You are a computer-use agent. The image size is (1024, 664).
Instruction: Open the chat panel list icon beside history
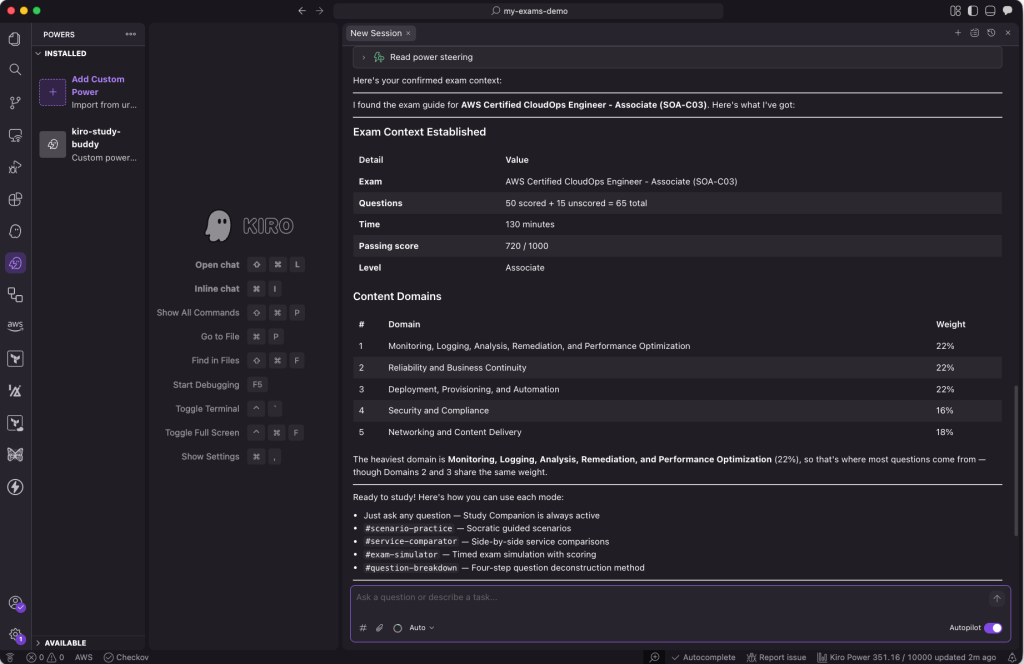tap(974, 33)
